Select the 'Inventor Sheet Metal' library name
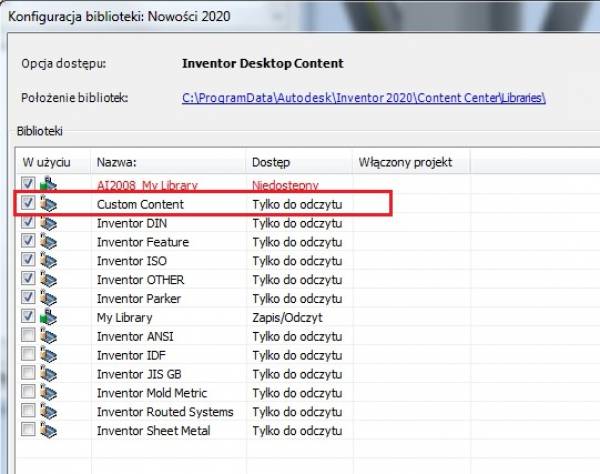The height and width of the screenshot is (474, 600). (153, 430)
